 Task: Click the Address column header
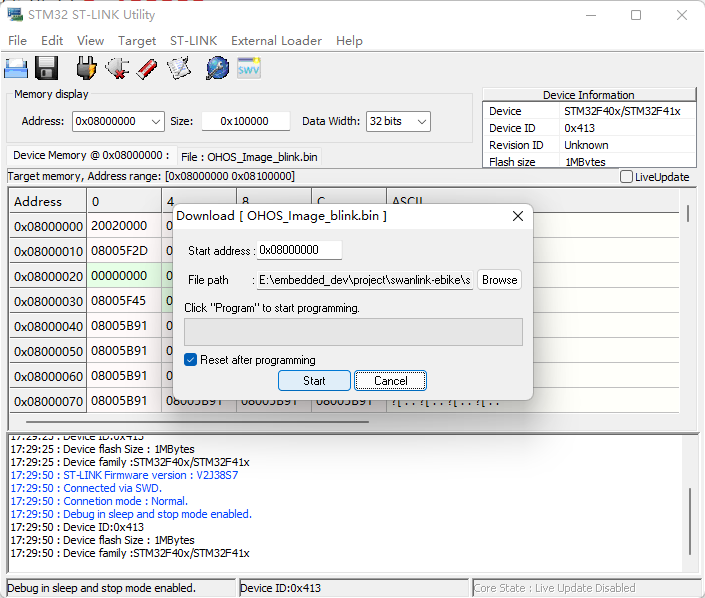click(x=48, y=201)
